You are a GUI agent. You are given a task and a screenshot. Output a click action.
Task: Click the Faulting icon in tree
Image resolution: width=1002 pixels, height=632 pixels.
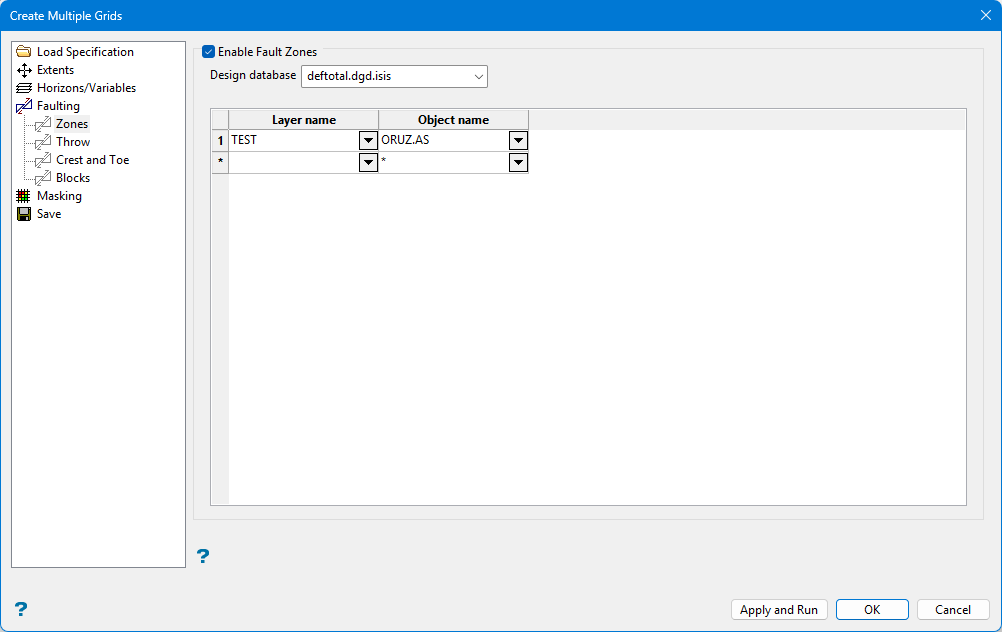24,105
